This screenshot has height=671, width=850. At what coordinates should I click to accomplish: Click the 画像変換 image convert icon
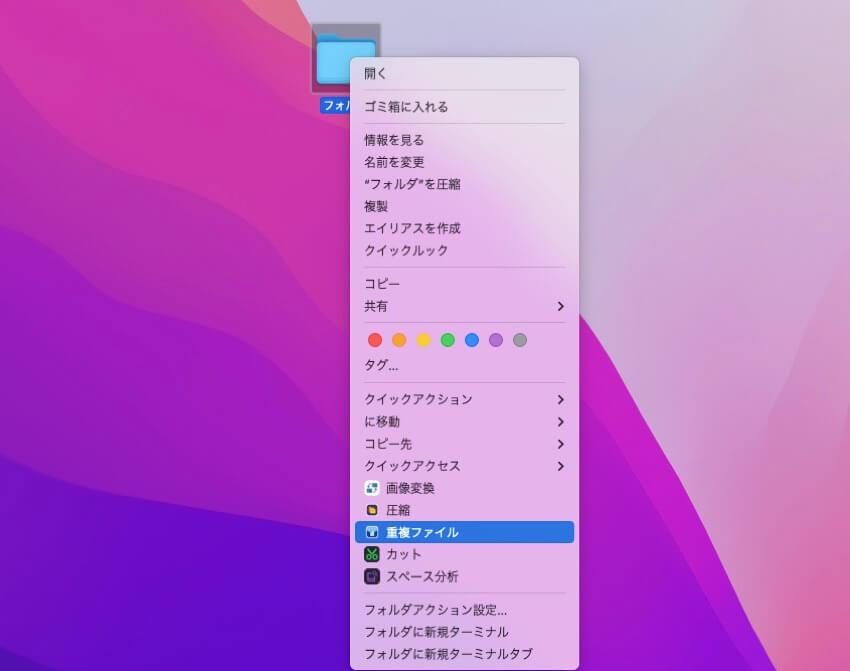(x=372, y=488)
